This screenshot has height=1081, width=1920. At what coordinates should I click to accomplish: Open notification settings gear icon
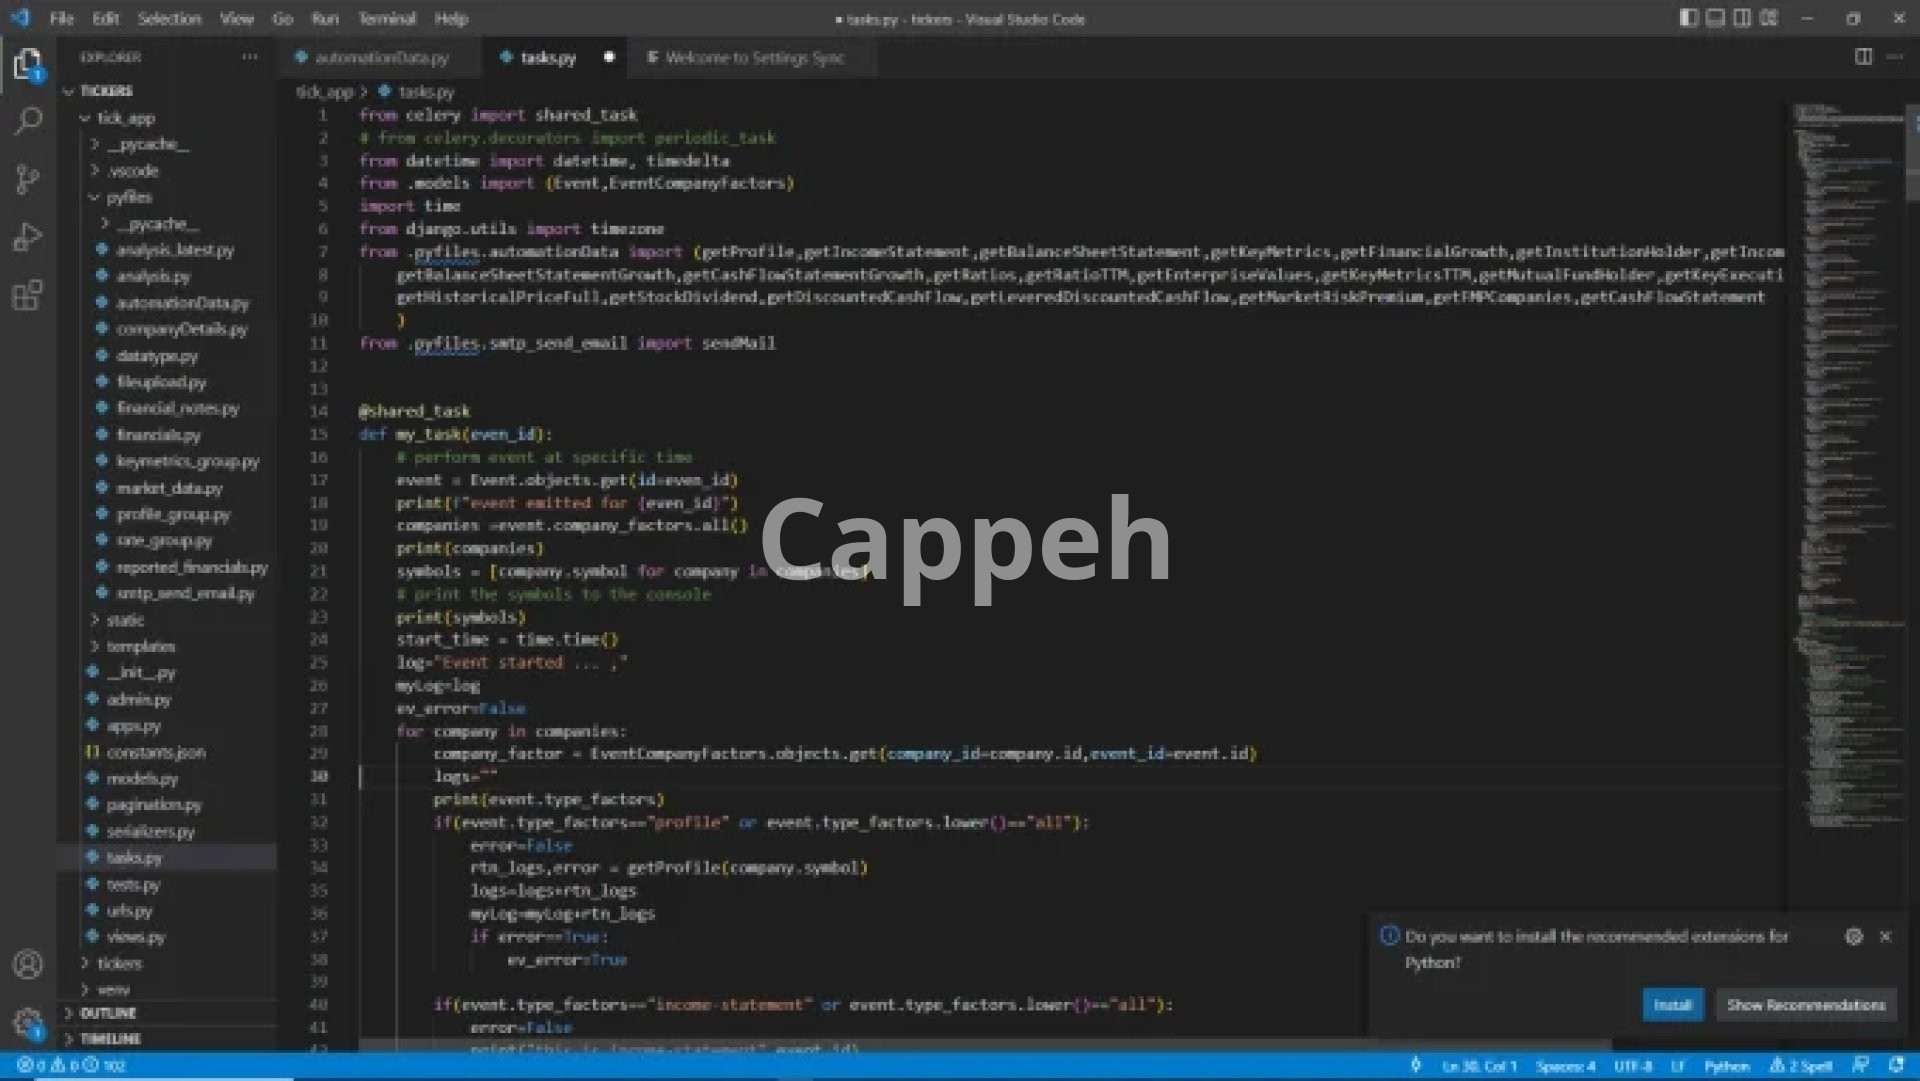click(1853, 937)
